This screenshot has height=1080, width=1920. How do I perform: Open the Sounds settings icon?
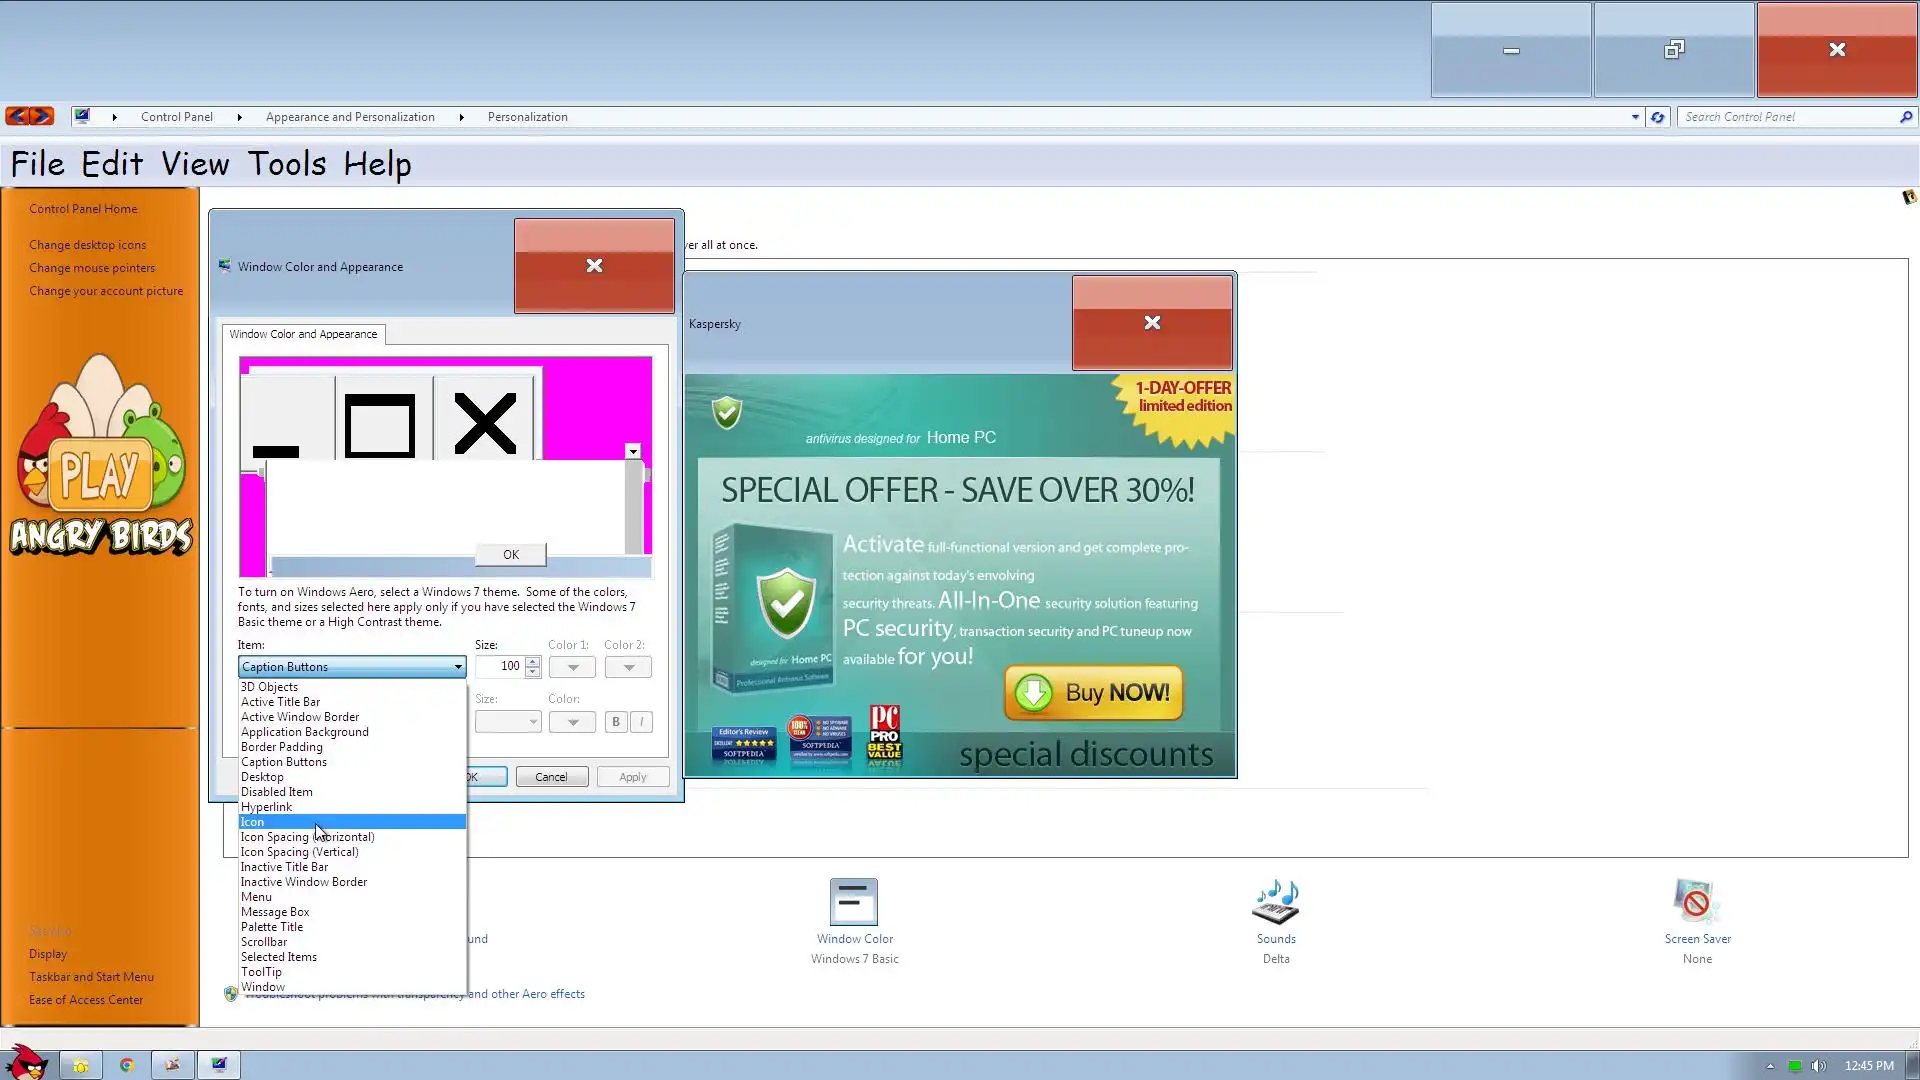coord(1275,903)
